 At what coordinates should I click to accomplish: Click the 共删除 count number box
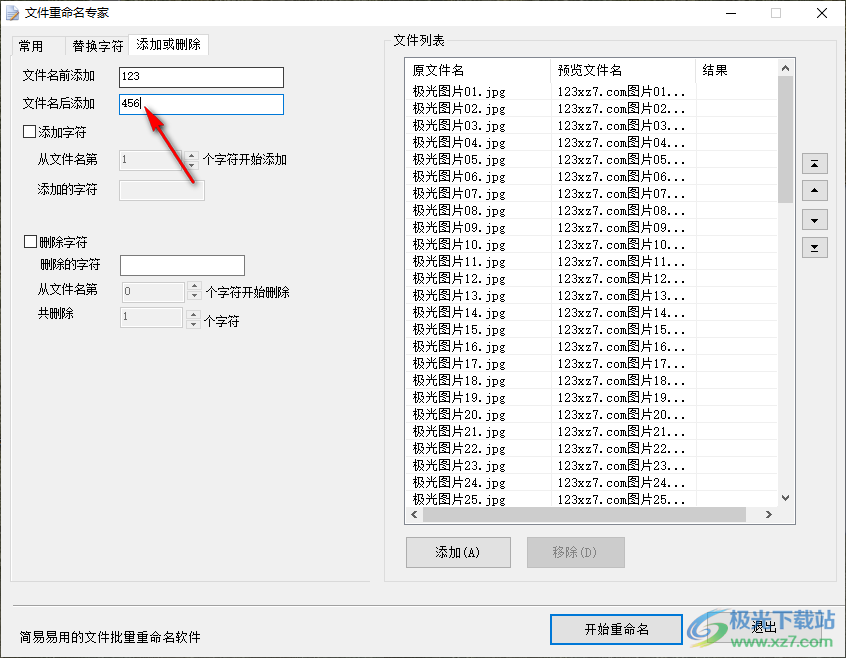[x=153, y=317]
